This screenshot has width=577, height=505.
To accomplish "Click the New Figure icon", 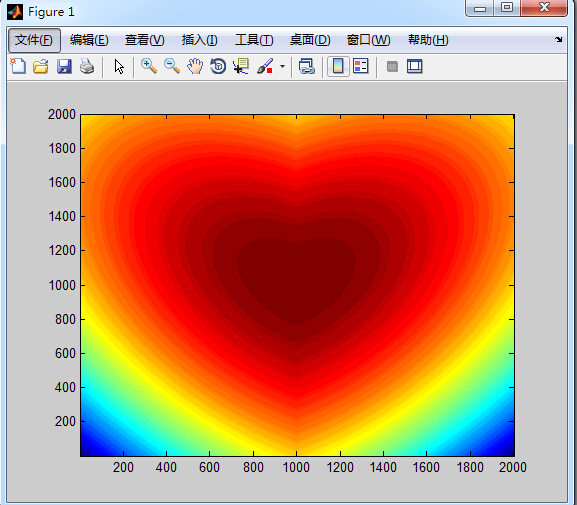I will click(x=18, y=67).
